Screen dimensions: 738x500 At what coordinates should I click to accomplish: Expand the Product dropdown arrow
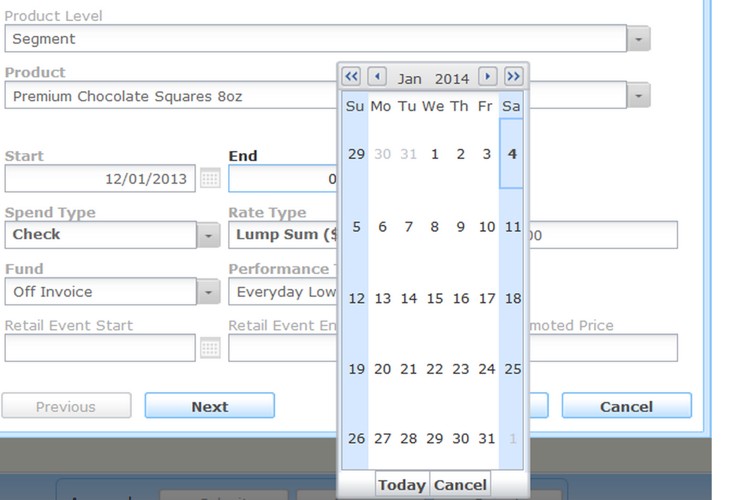tap(639, 96)
